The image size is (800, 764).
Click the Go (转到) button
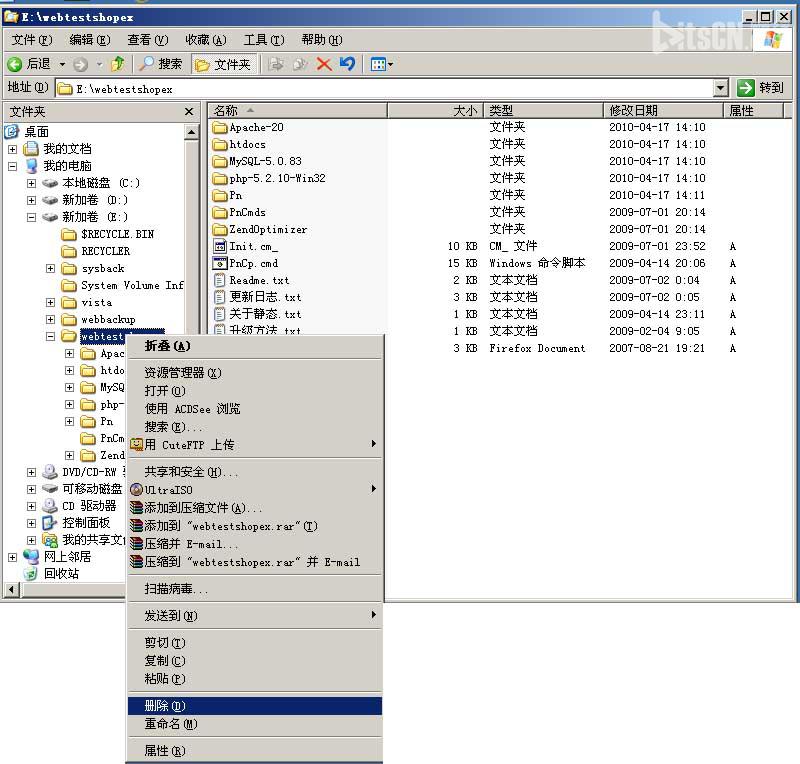tap(761, 88)
